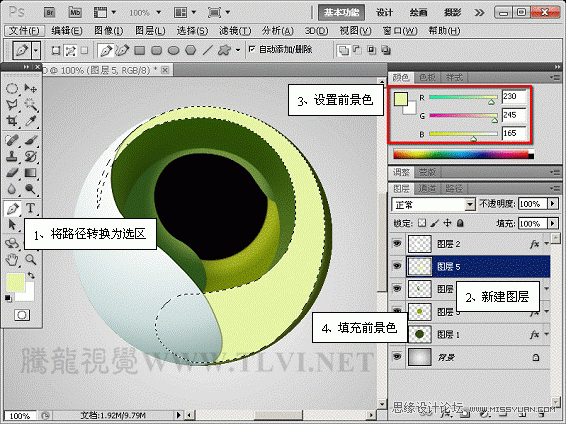Hide layer 图层 2
566x424 pixels.
tap(397, 244)
